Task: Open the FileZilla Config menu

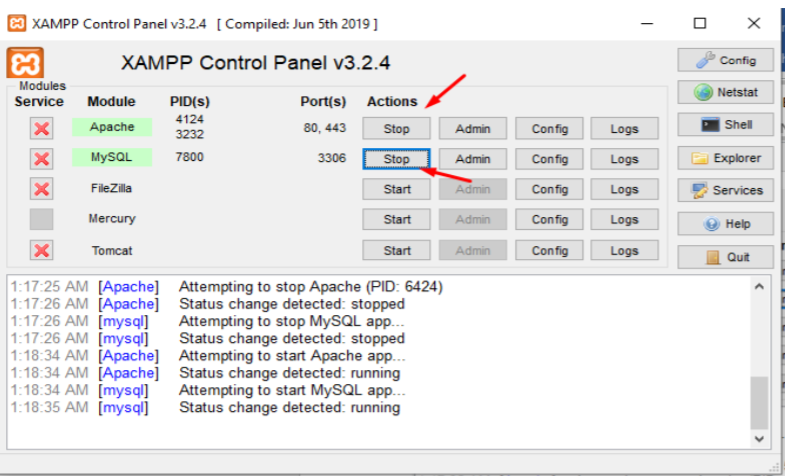Action: (549, 189)
